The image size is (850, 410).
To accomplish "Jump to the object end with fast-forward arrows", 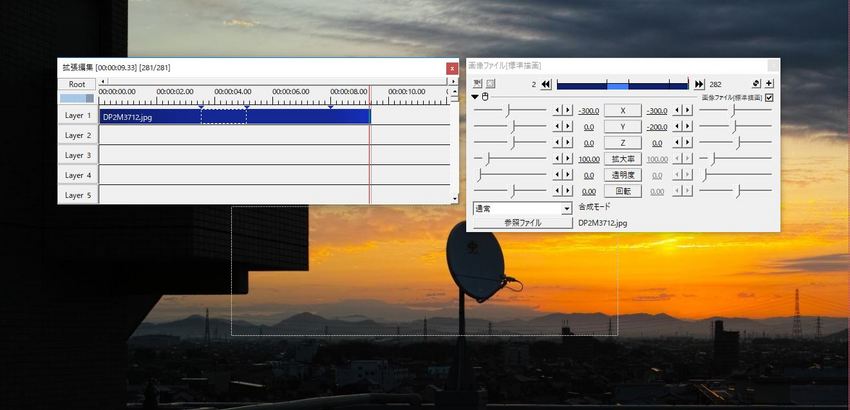I will 699,84.
